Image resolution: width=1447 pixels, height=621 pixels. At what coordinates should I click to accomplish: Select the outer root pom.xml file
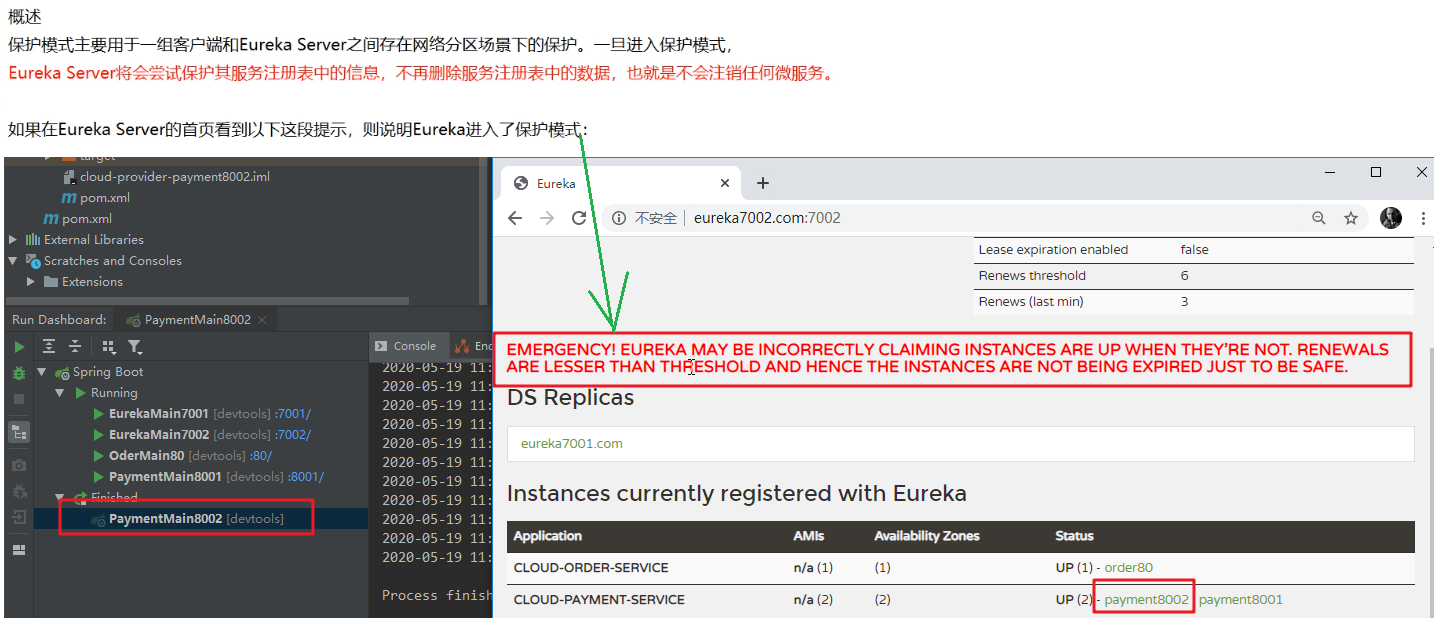point(87,219)
